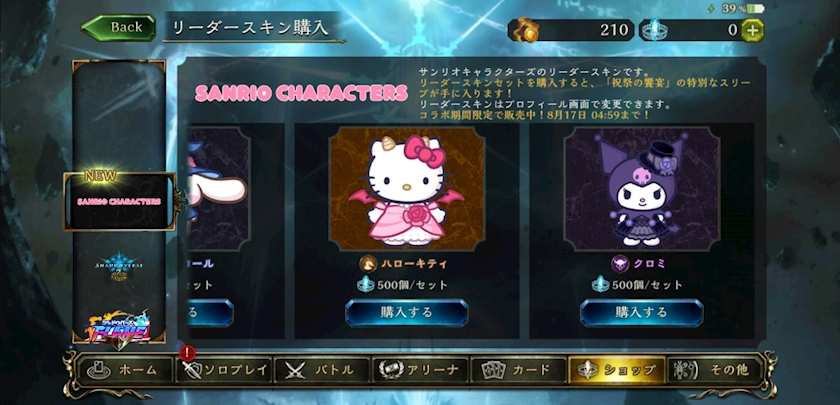Click the blue crystal currency icon

click(650, 31)
